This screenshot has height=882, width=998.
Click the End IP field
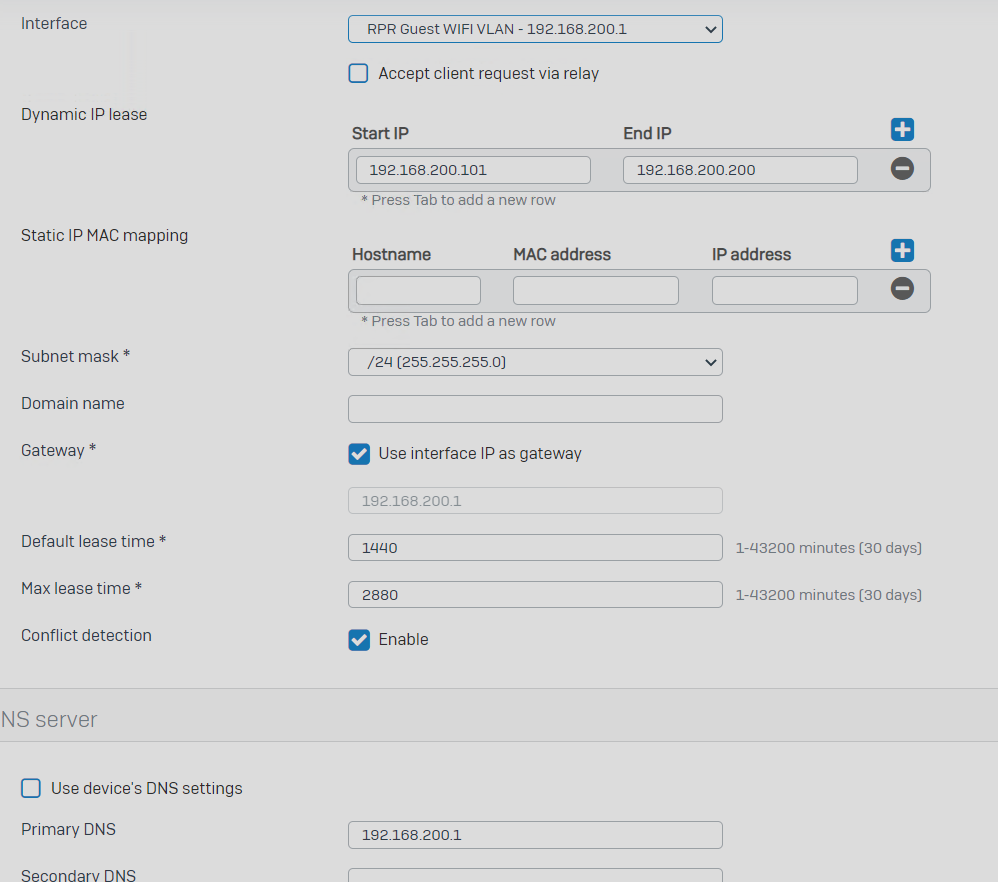(x=740, y=170)
